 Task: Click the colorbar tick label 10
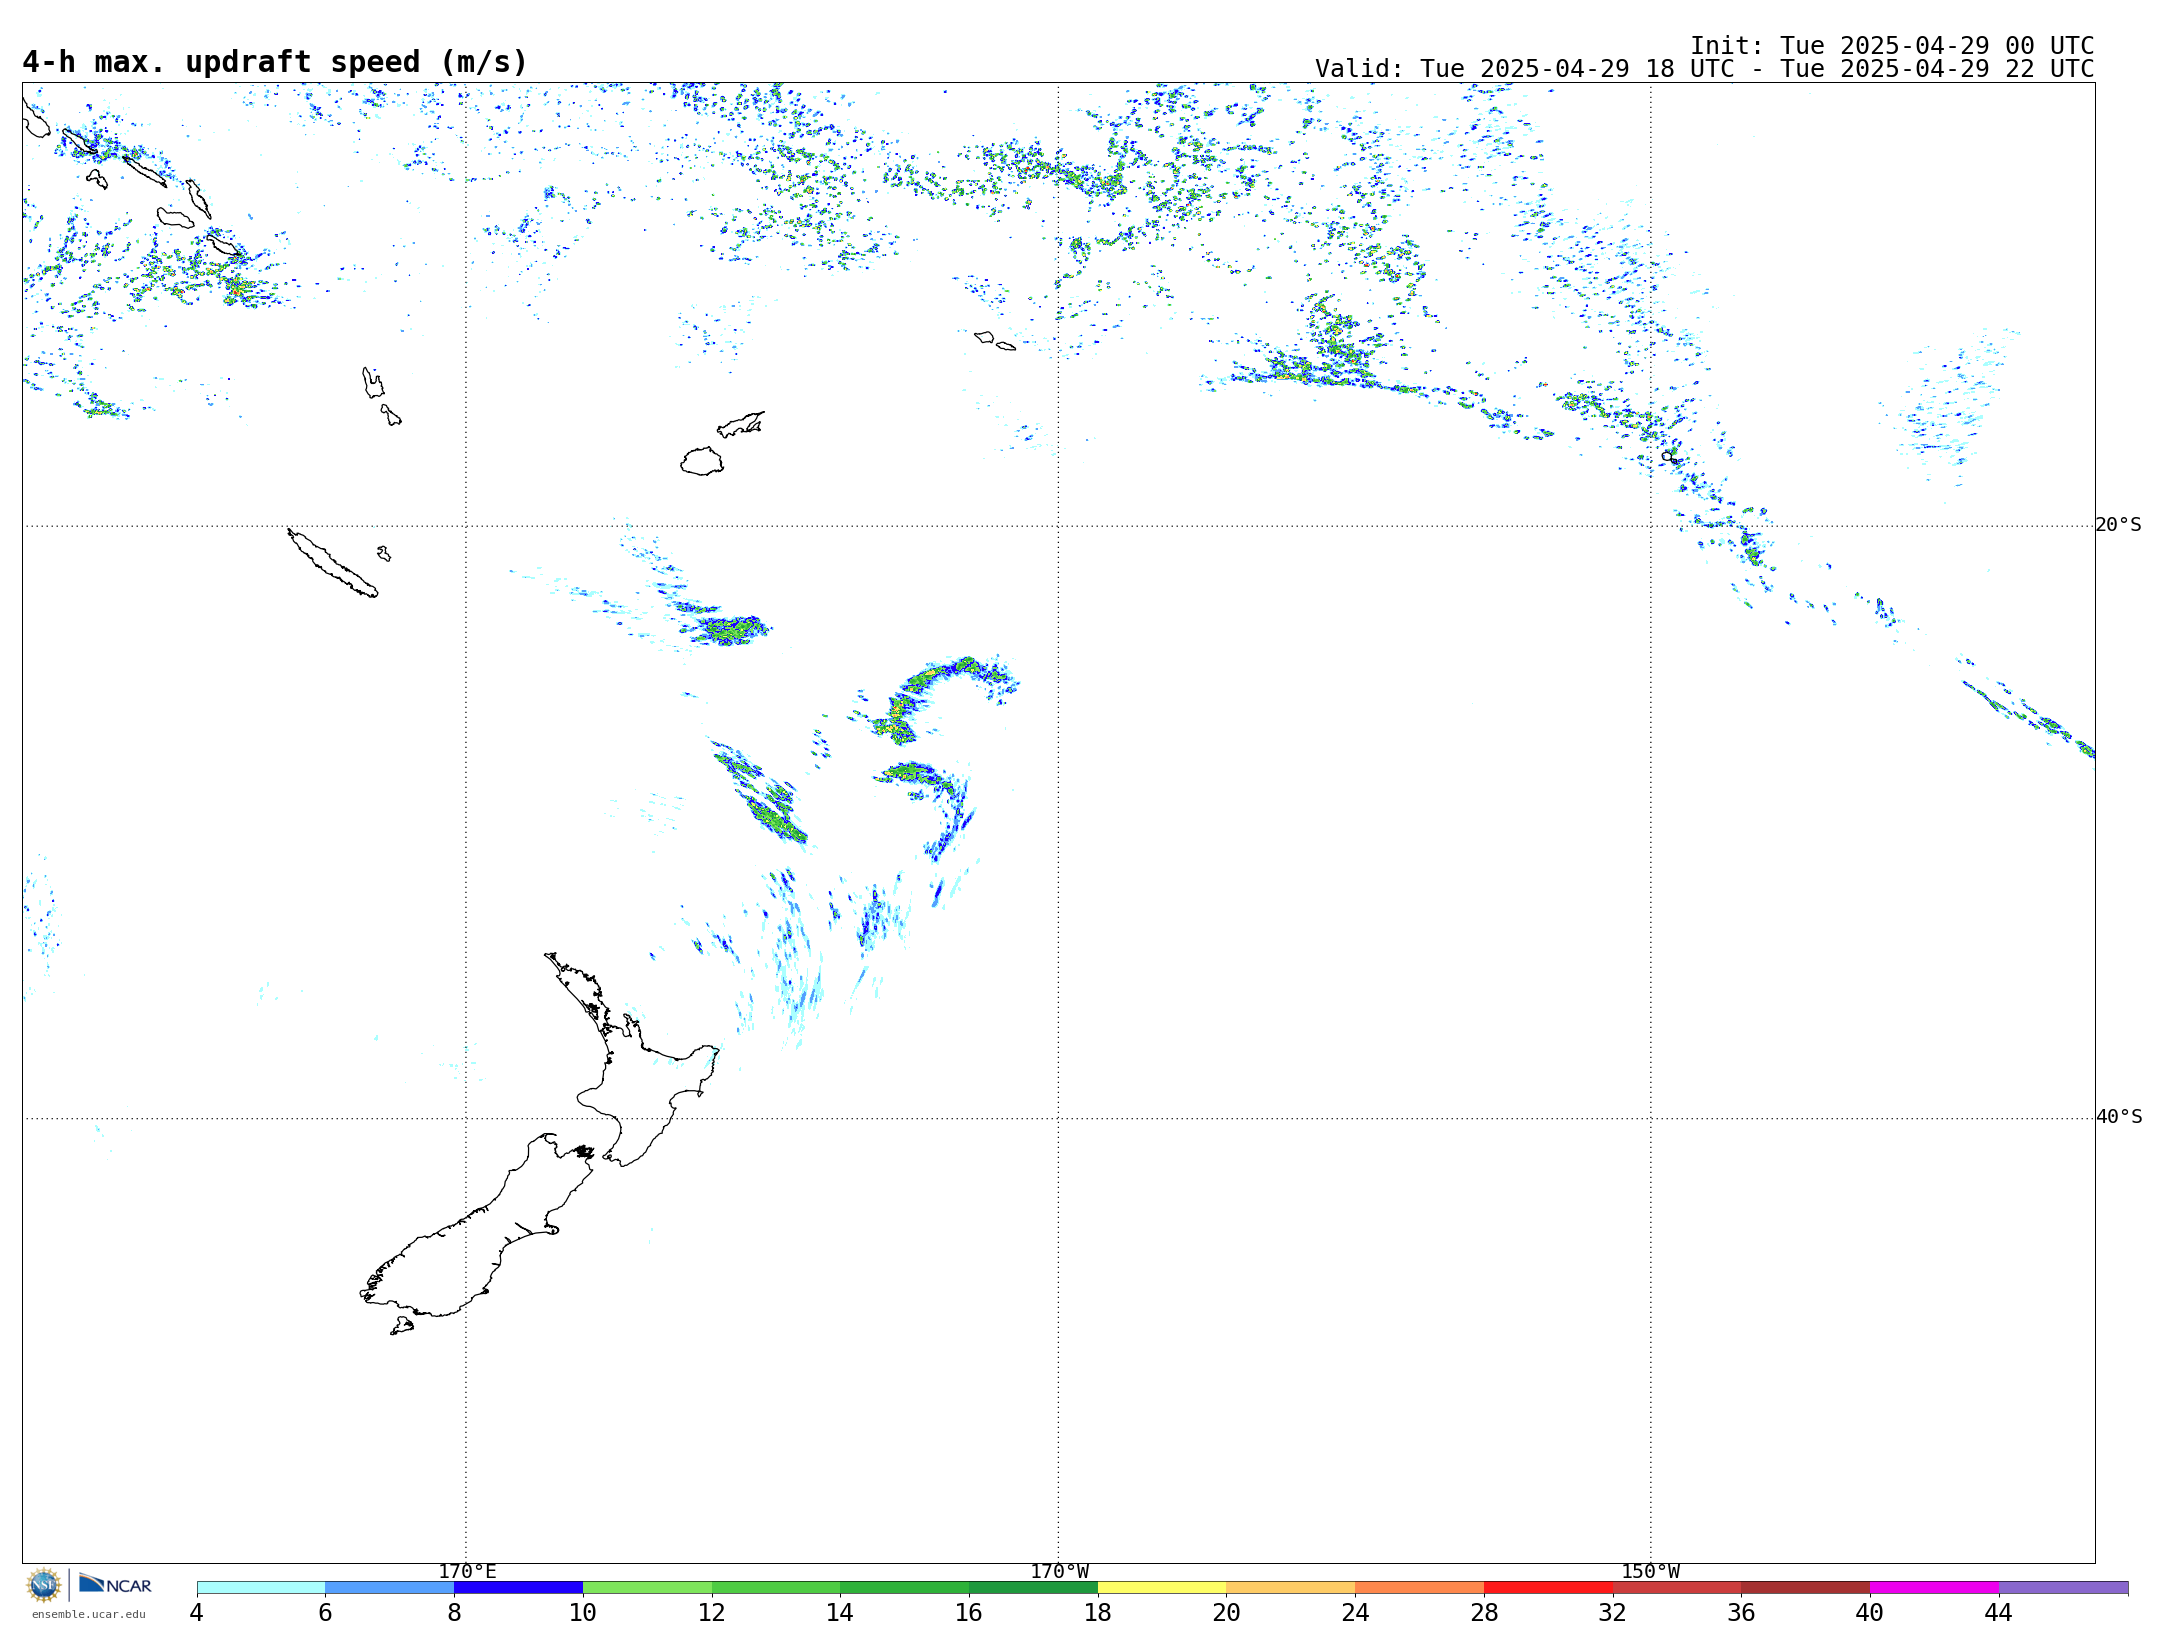click(x=583, y=1612)
